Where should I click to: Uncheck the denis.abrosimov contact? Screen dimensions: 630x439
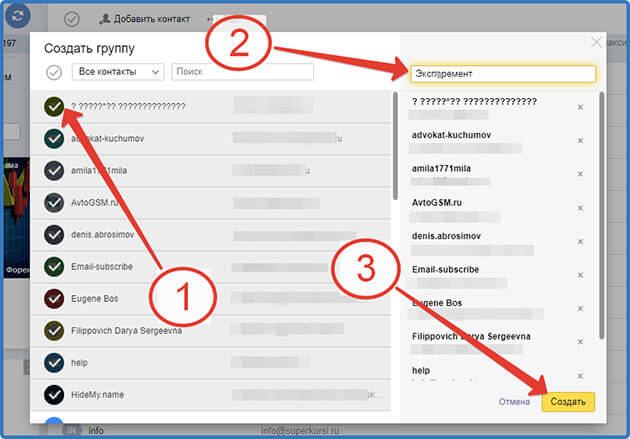click(x=54, y=235)
